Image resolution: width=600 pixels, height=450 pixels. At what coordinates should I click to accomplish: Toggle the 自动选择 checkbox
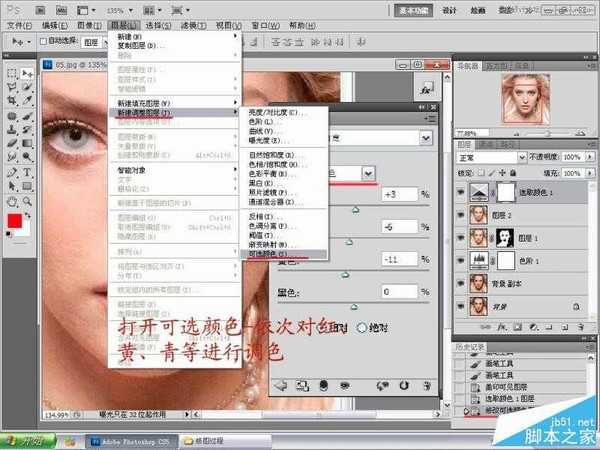(43, 41)
